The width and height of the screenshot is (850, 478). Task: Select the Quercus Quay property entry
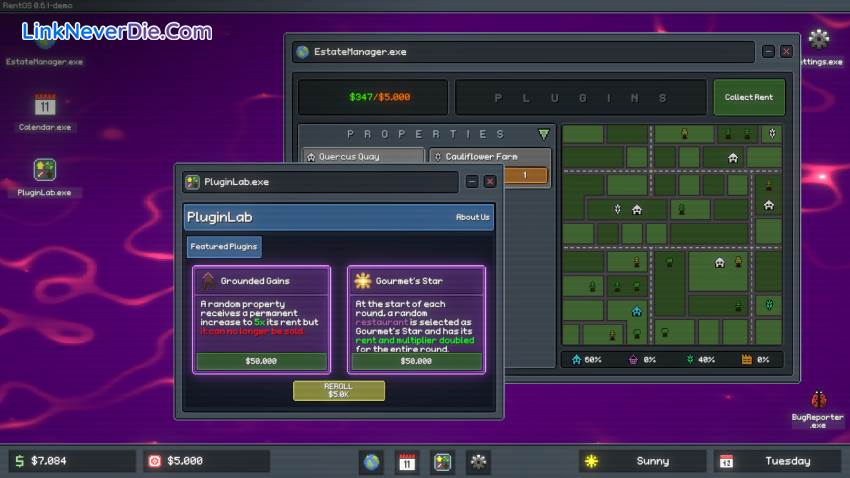(x=364, y=157)
